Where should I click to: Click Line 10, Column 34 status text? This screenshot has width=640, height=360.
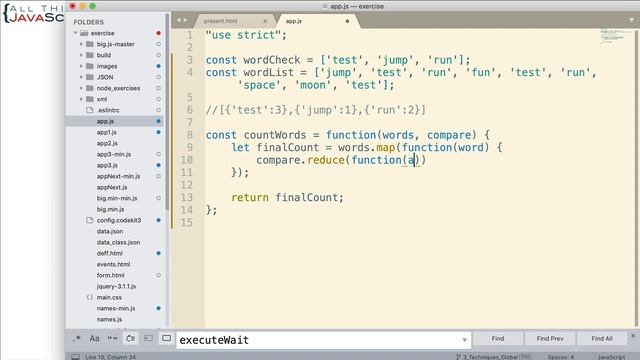click(x=111, y=357)
